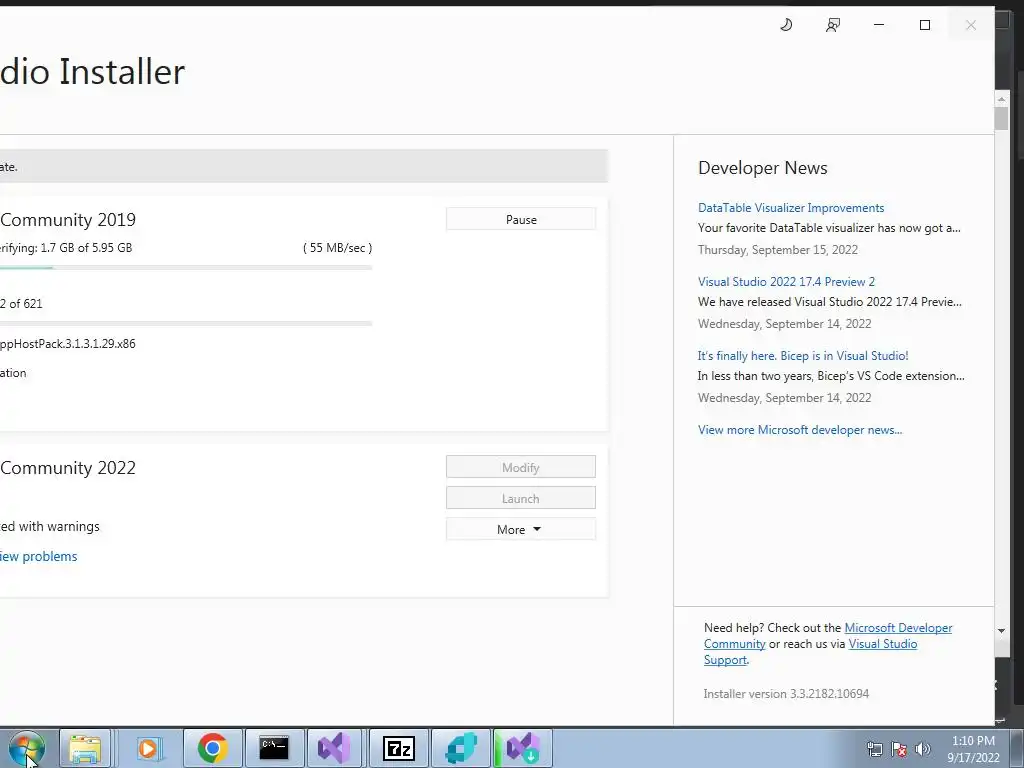1024x768 pixels.
Task: Click the volume speaker tray icon
Action: (922, 750)
